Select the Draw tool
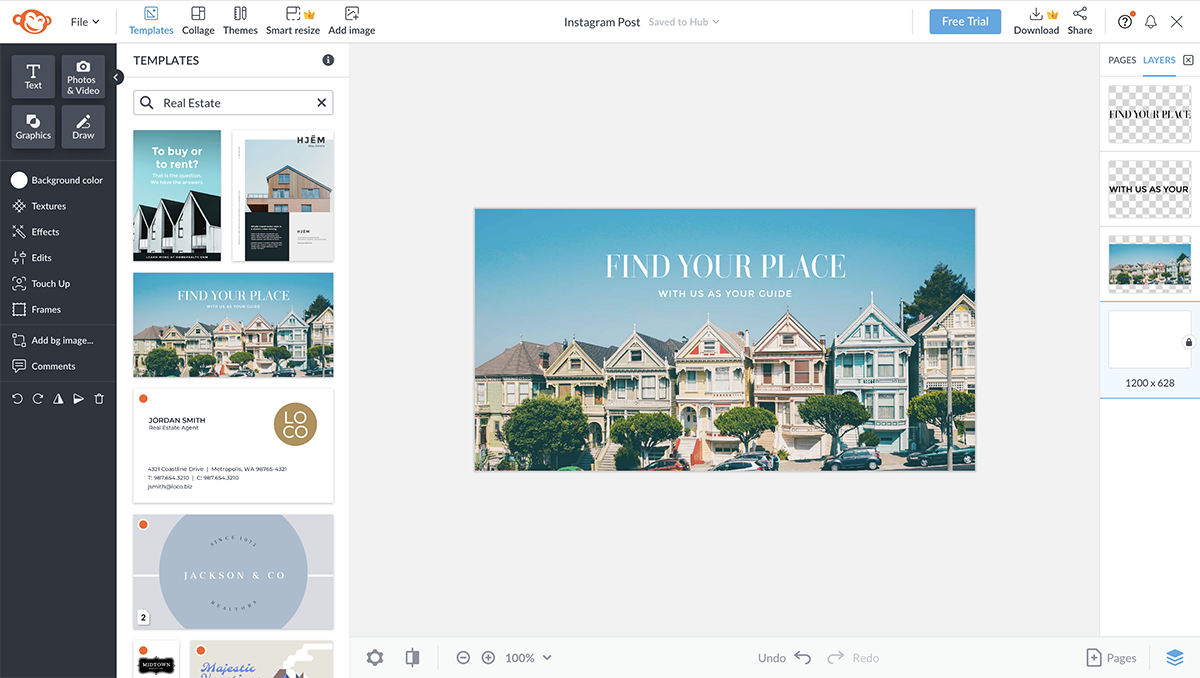The image size is (1200, 678). (83, 127)
